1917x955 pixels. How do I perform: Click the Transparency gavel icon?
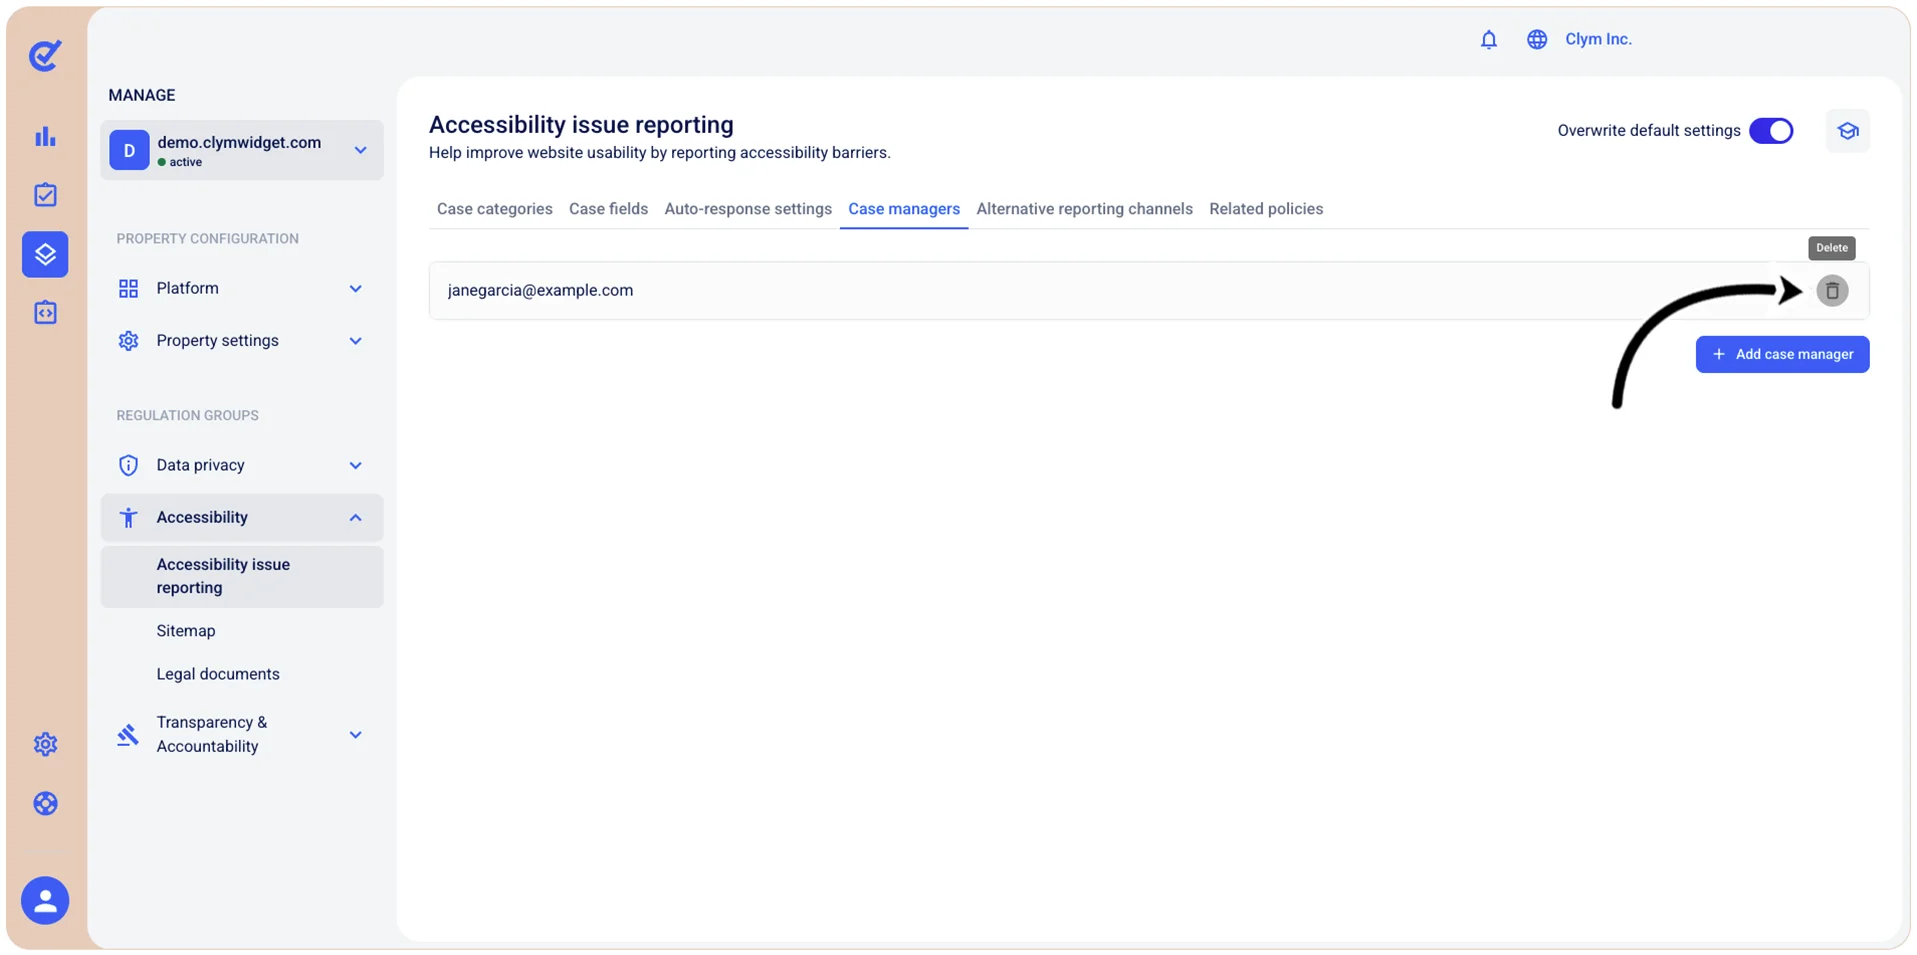pos(128,735)
